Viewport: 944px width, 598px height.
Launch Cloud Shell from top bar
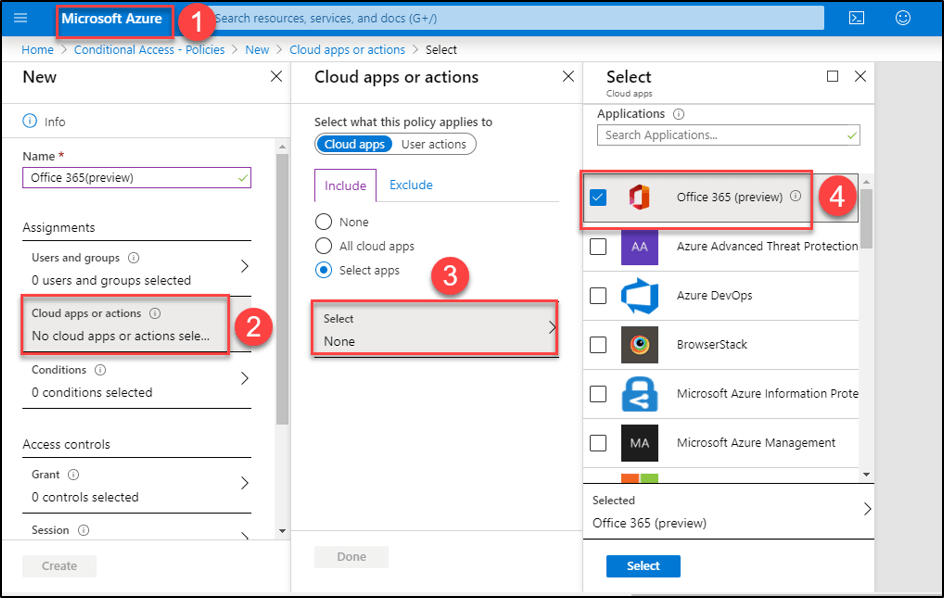[856, 18]
